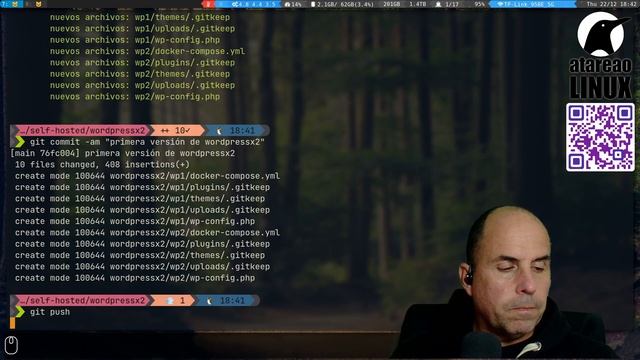Viewport: 640px width, 360px height.
Task: Click the path segment above the git push command
Action: pos(82,300)
